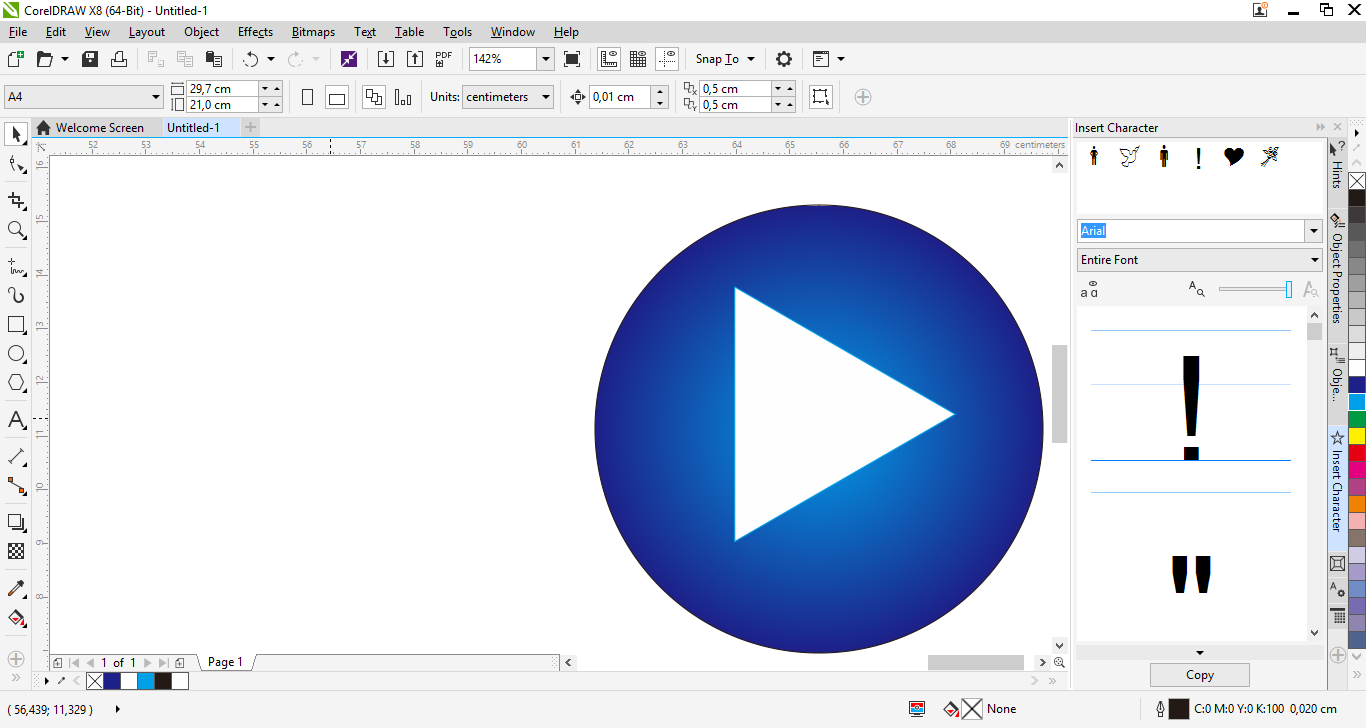Activate the Text tool

(x=16, y=420)
